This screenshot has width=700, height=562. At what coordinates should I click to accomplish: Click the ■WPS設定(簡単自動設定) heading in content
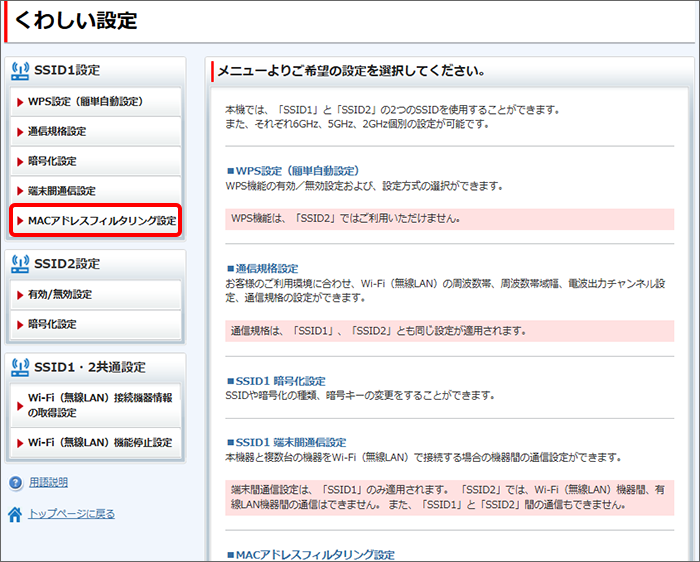pyautogui.click(x=293, y=171)
